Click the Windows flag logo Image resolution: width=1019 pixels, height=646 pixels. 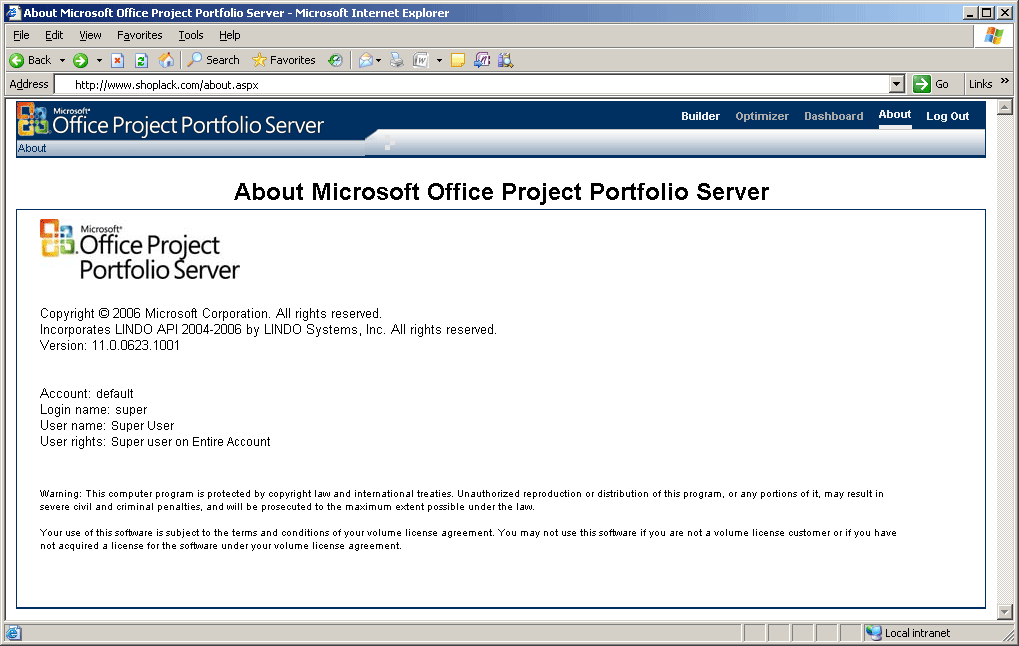pos(994,36)
